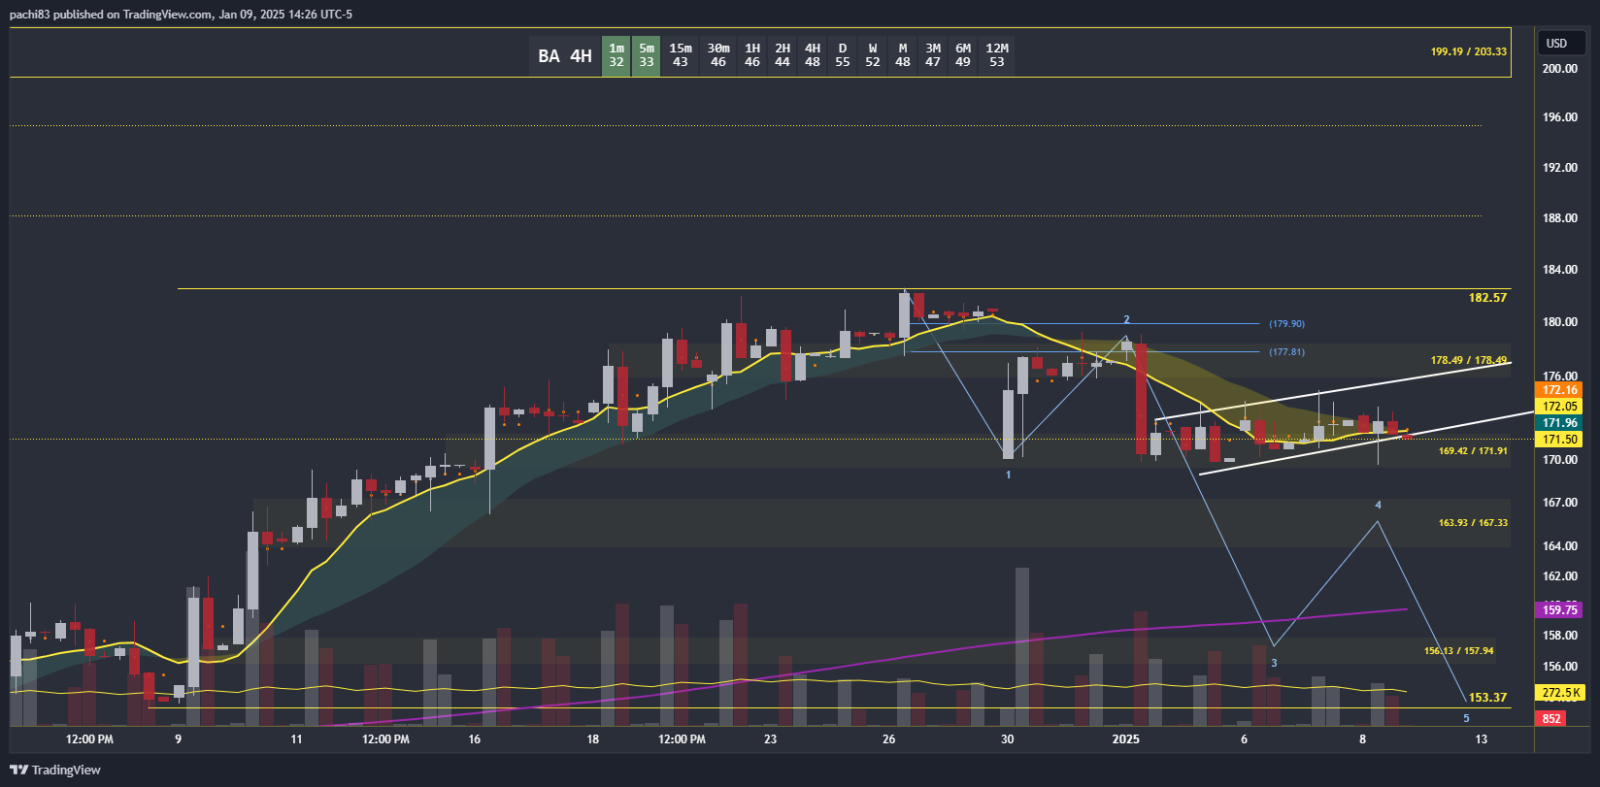Click the 188.00 price axis label
Image resolution: width=1600 pixels, height=787 pixels.
(1559, 218)
